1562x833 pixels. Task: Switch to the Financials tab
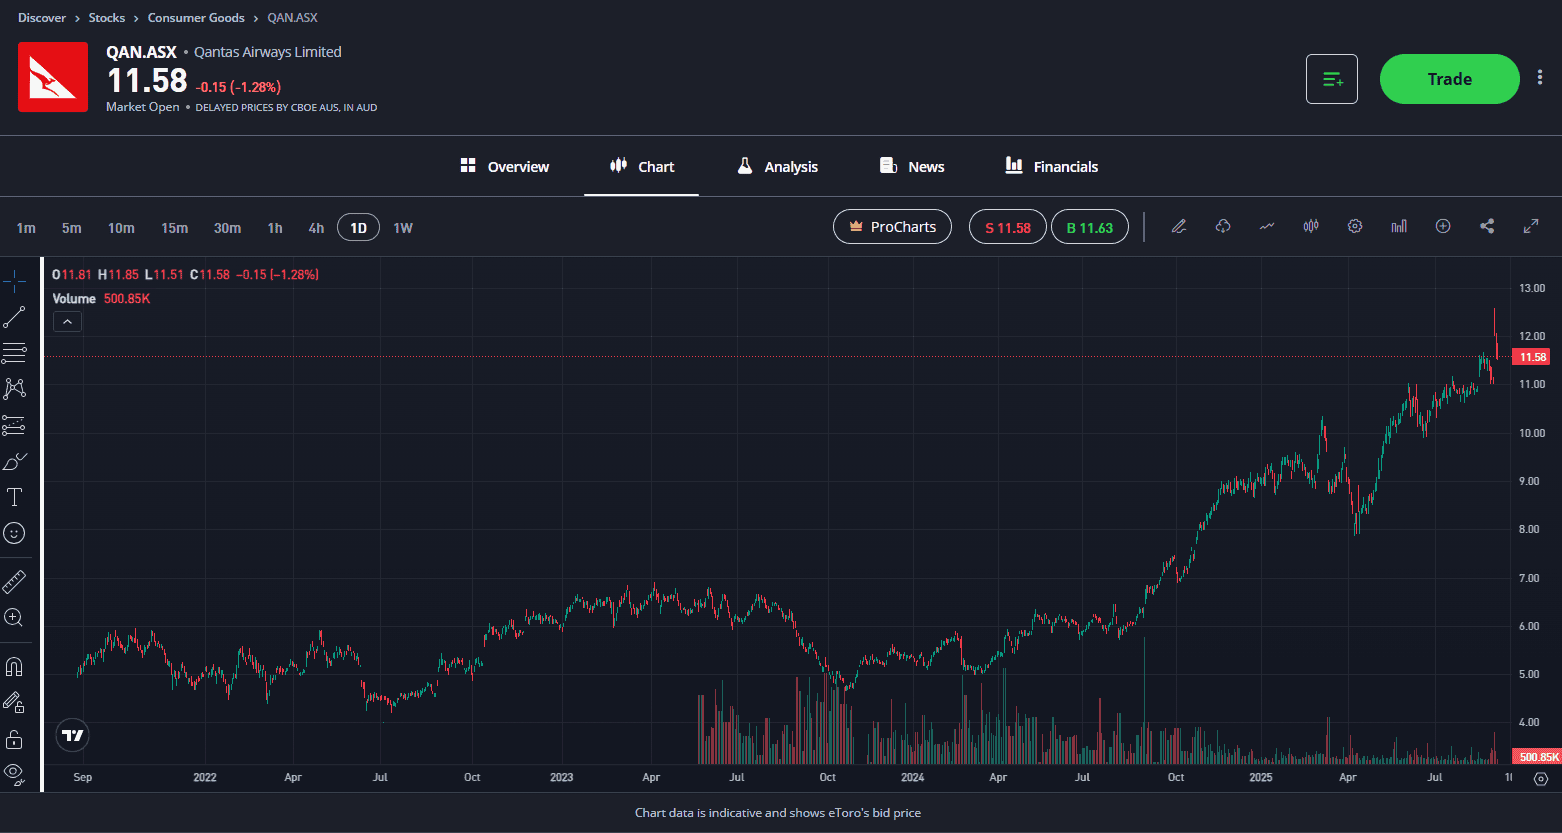point(1052,166)
